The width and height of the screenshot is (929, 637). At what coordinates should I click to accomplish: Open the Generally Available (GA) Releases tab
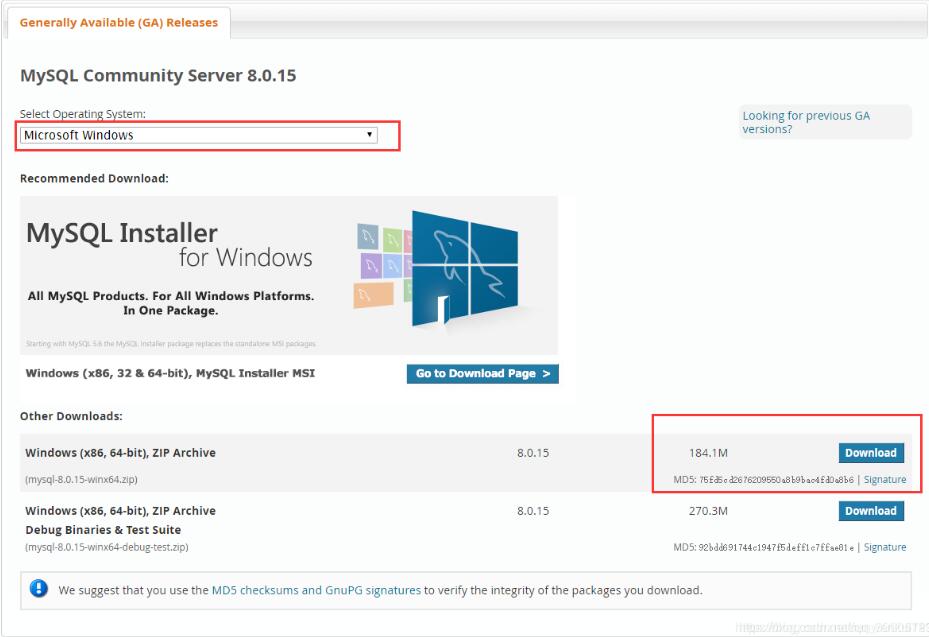pos(118,22)
